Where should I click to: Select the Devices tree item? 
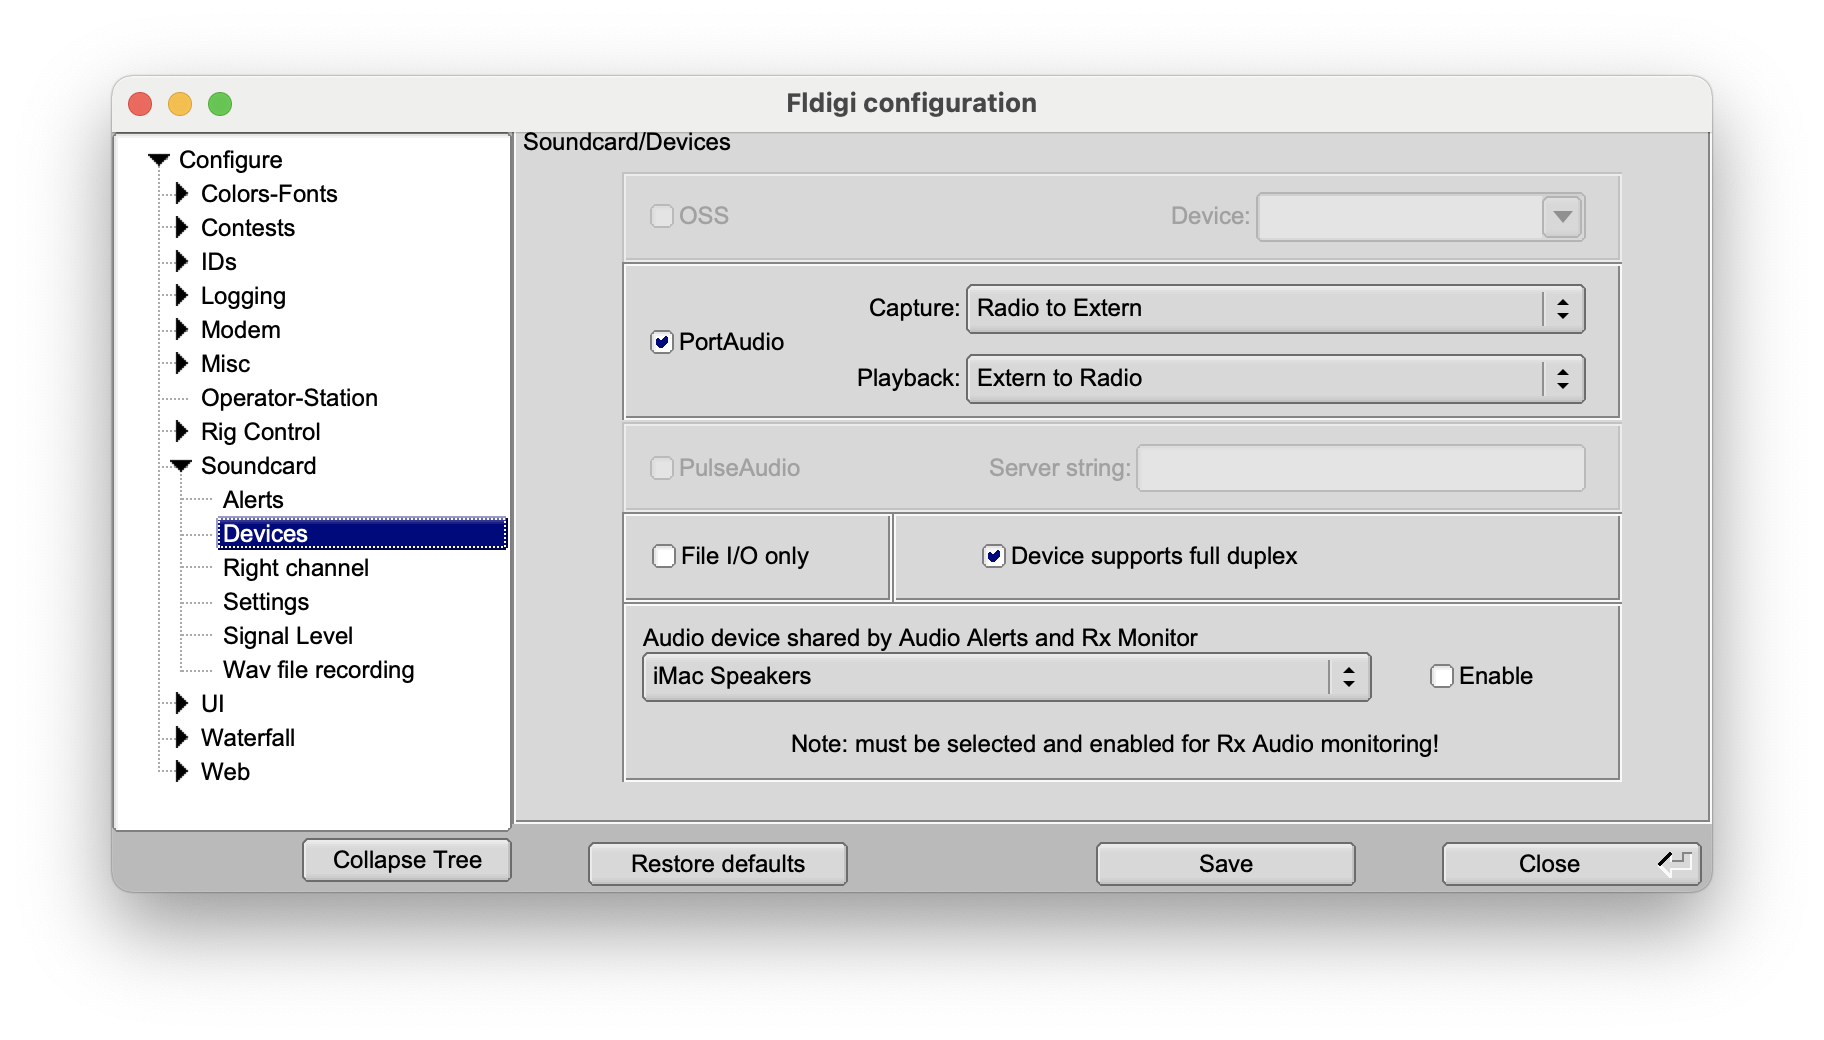[x=362, y=534]
